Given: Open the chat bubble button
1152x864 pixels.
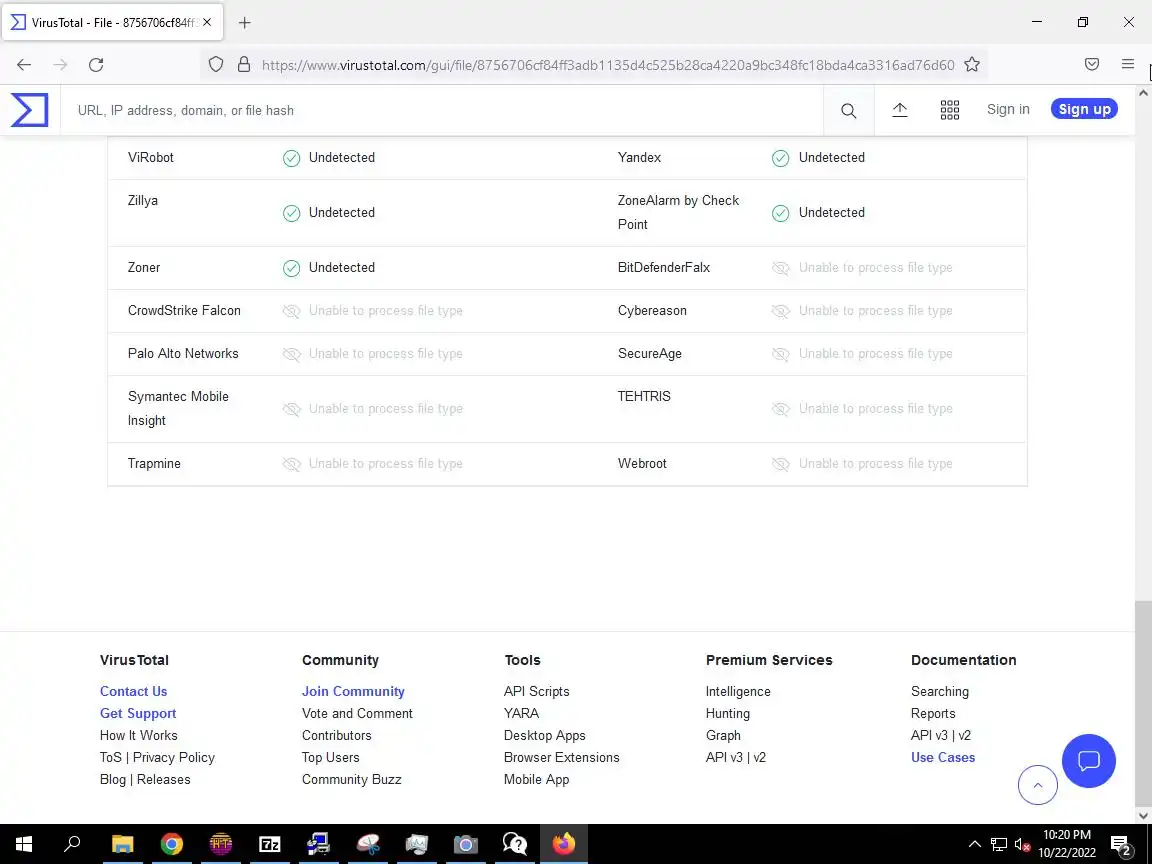Looking at the screenshot, I should pos(1089,760).
